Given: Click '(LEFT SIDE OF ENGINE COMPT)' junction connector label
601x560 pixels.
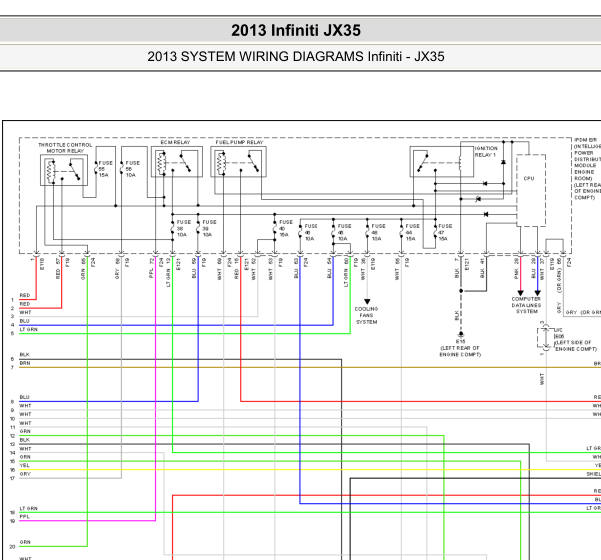Looking at the screenshot, I should (576, 346).
